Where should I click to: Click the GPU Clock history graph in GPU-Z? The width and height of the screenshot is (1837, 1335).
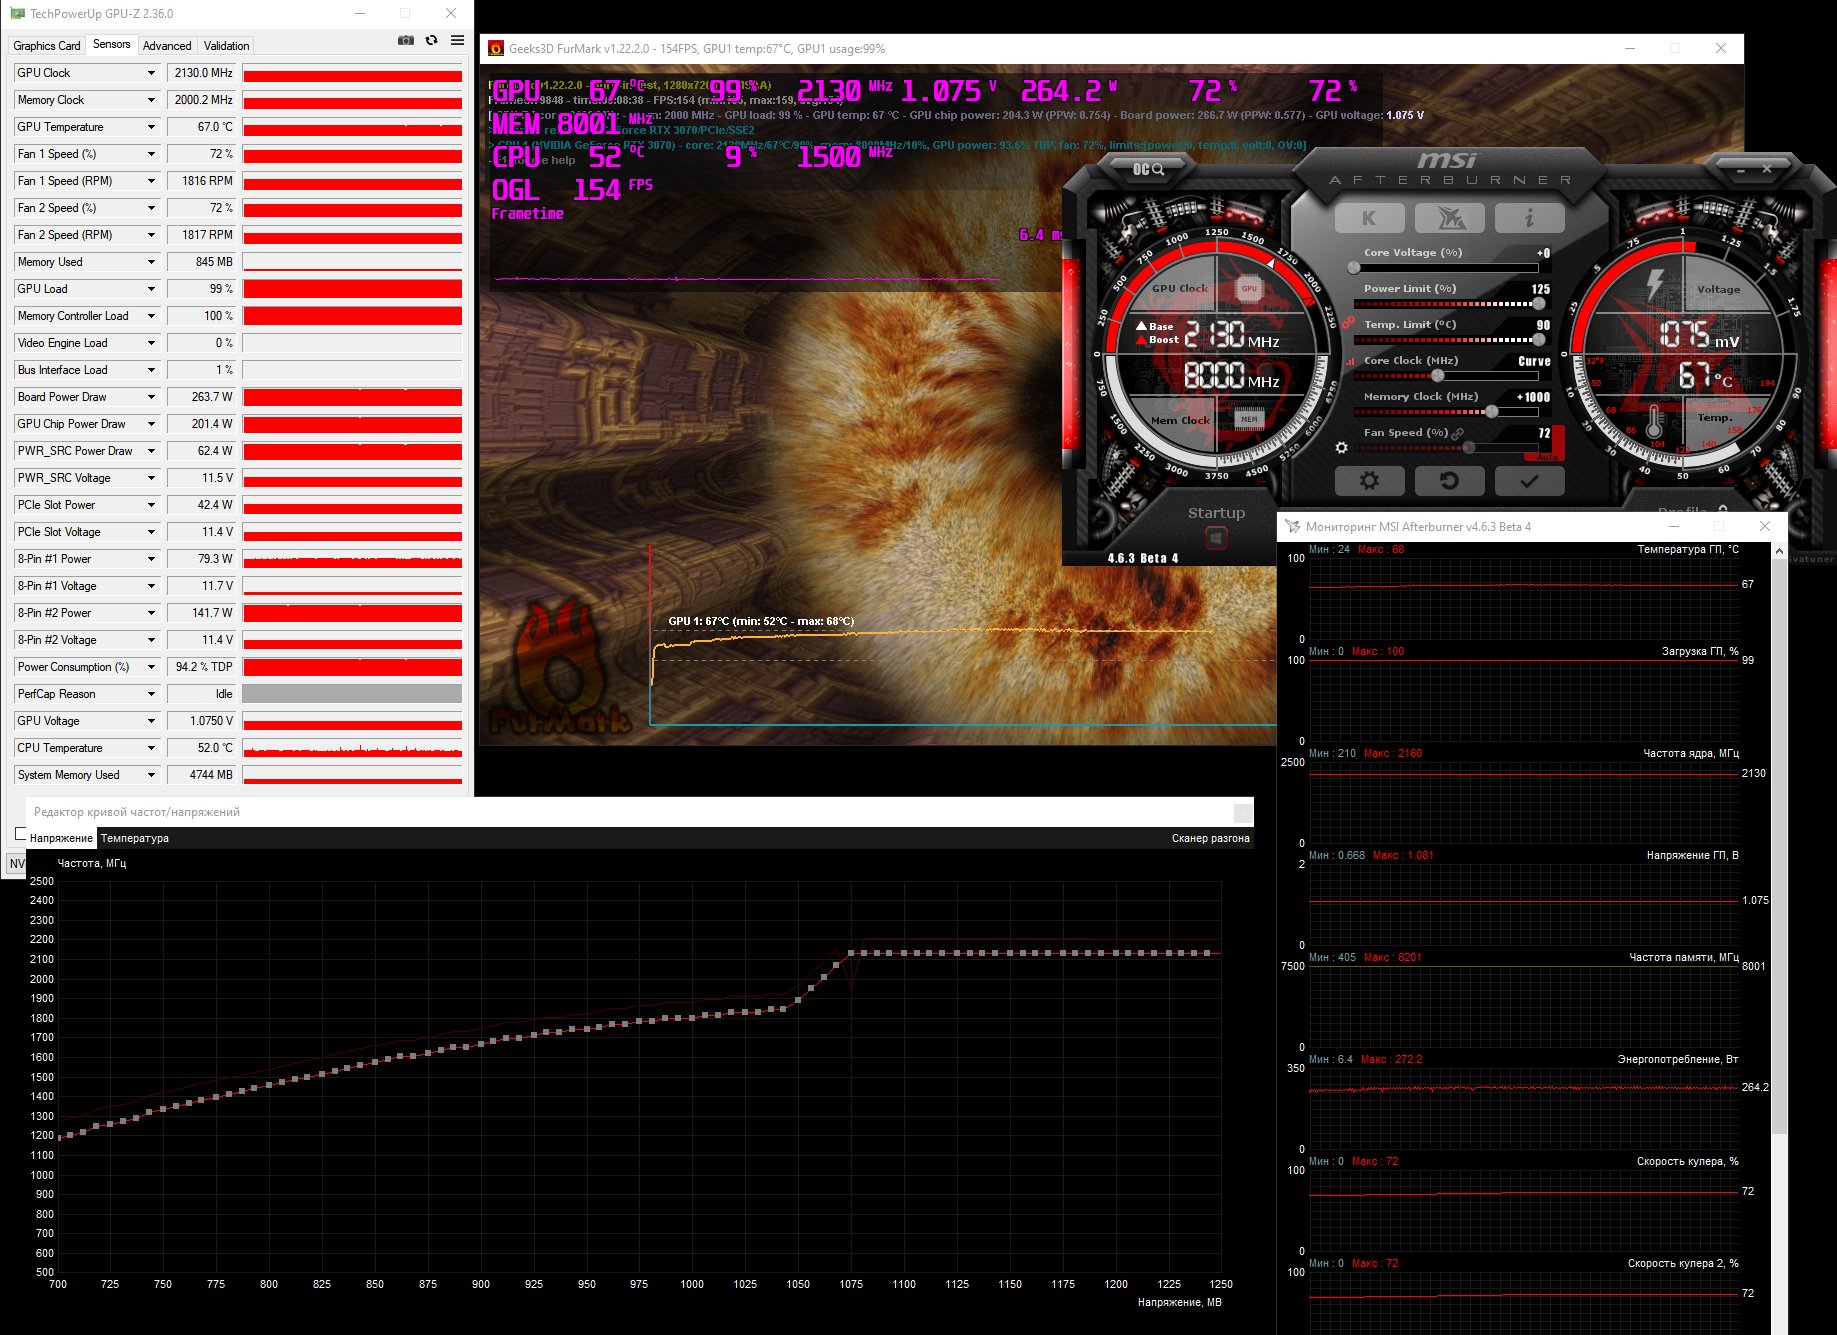[x=352, y=73]
